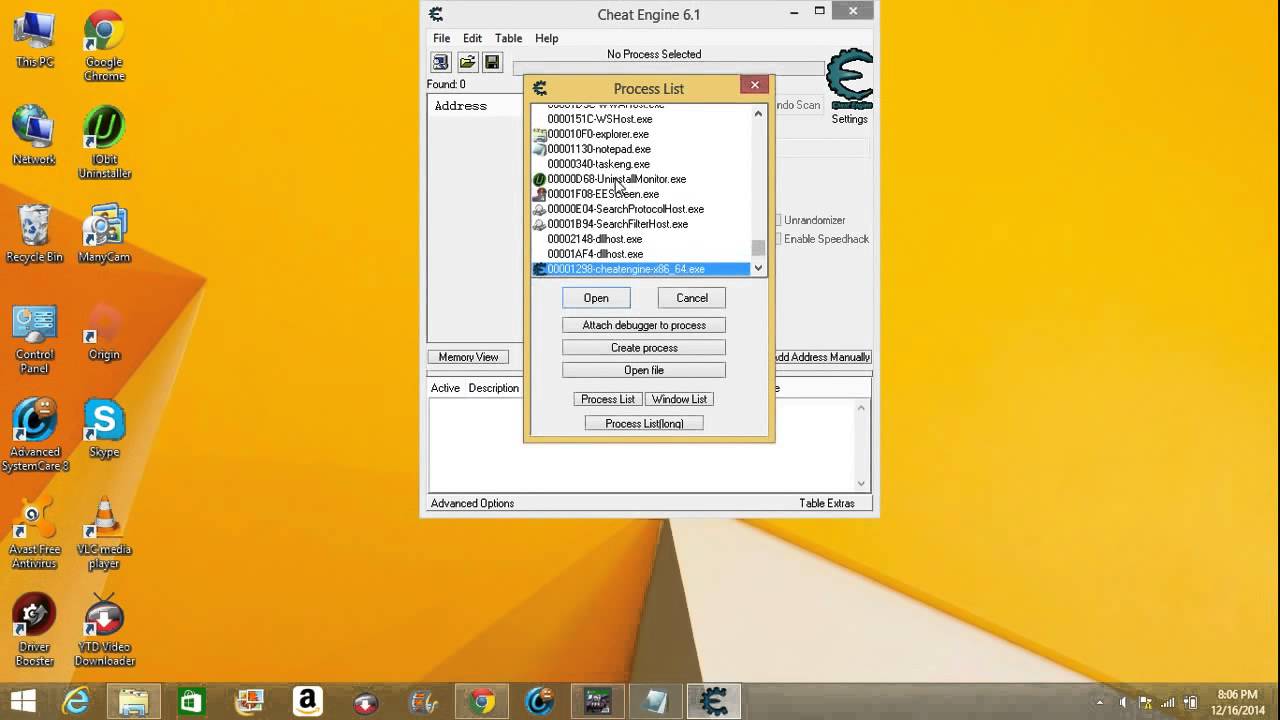Click the save floppy disk toolbar icon

492,62
